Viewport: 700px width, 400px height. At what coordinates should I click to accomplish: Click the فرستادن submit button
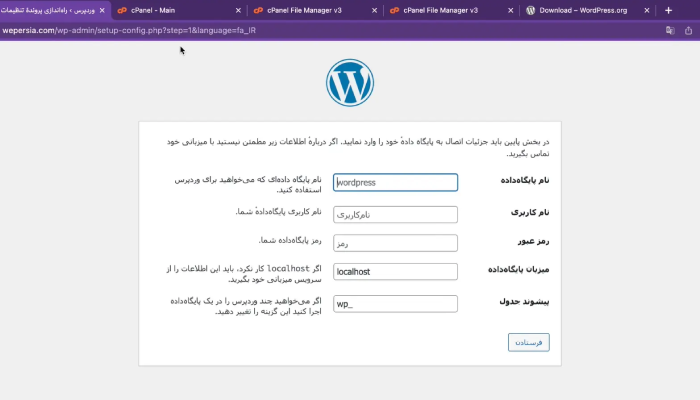pyautogui.click(x=529, y=342)
